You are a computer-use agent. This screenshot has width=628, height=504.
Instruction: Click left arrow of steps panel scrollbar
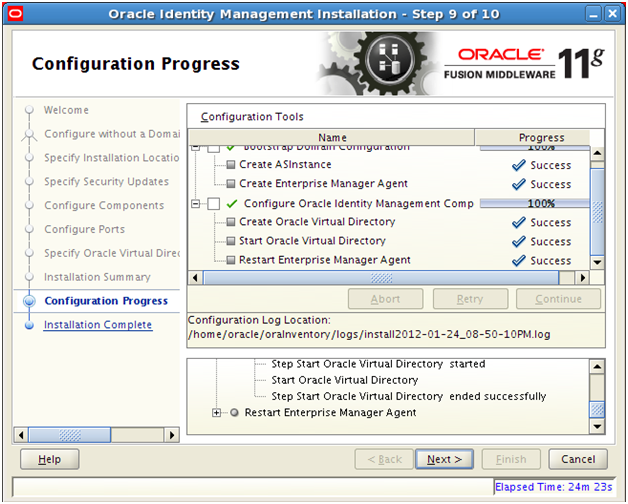tap(21, 435)
